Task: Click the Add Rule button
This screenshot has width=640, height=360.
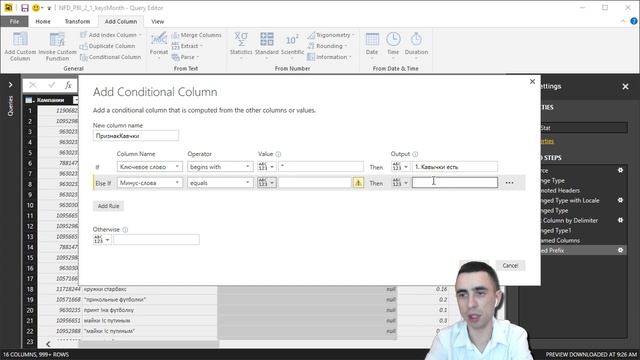Action: click(109, 206)
